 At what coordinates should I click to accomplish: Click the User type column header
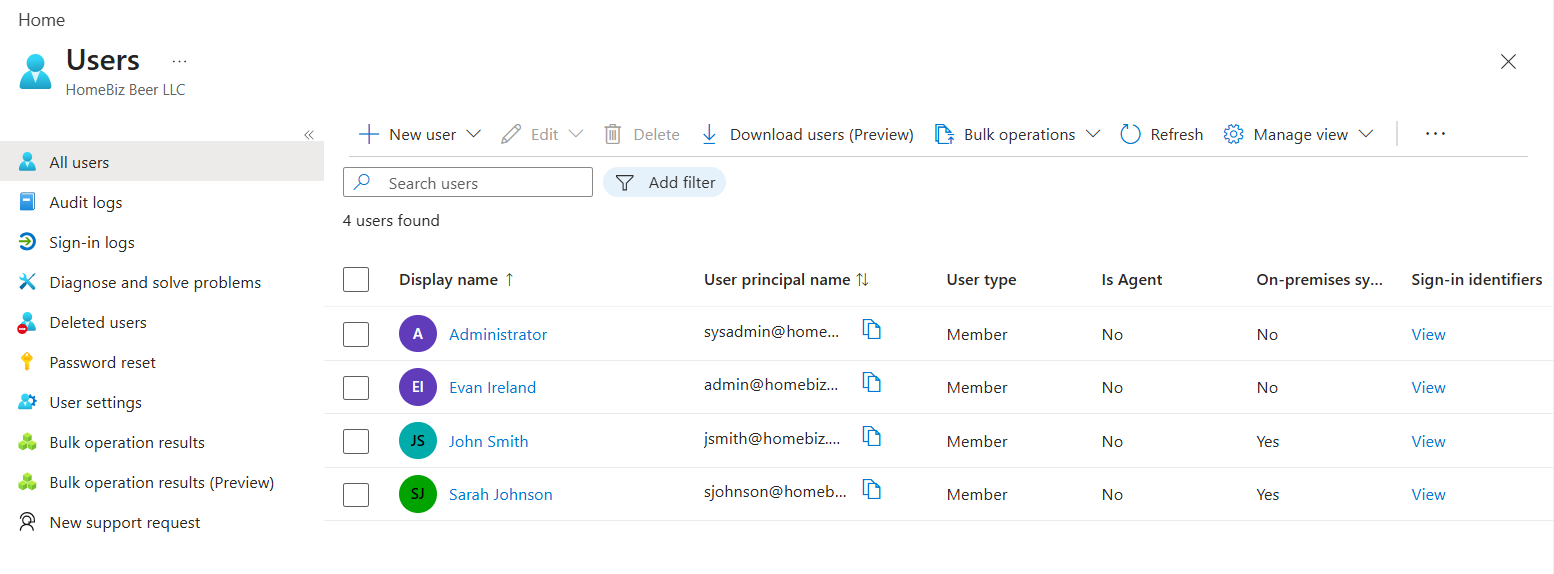pyautogui.click(x=981, y=280)
